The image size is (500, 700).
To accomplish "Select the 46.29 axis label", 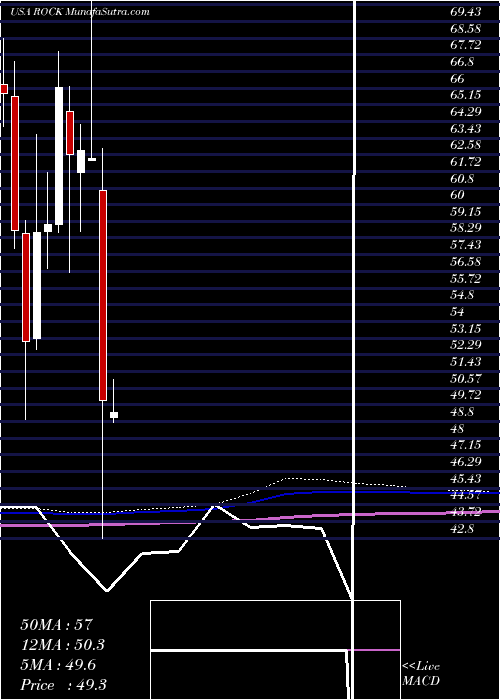I will tap(466, 462).
